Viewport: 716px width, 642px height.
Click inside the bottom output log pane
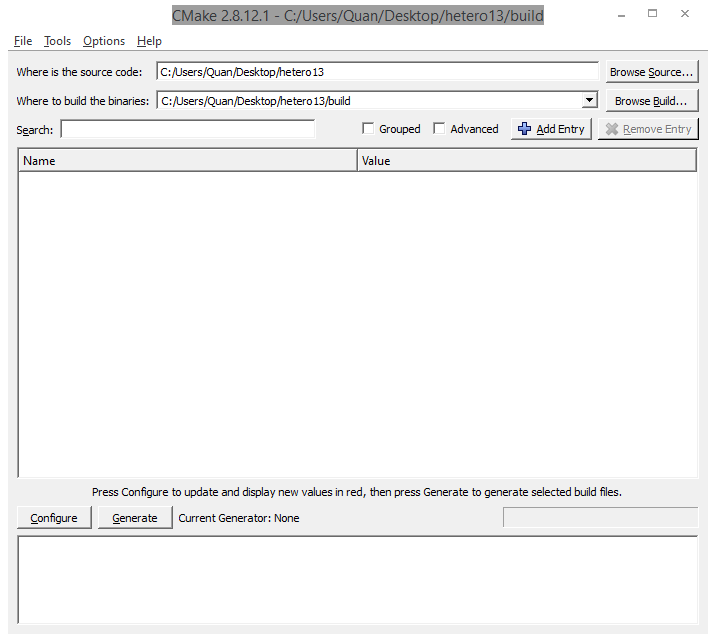click(357, 580)
